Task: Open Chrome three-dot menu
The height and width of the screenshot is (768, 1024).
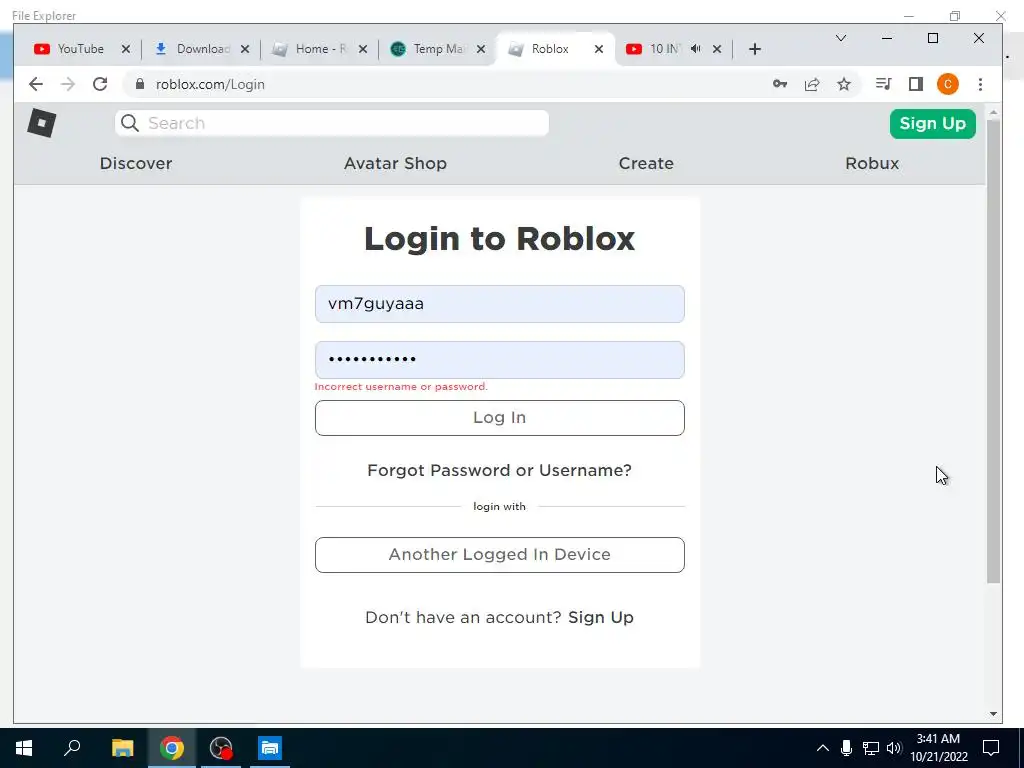Action: (980, 84)
